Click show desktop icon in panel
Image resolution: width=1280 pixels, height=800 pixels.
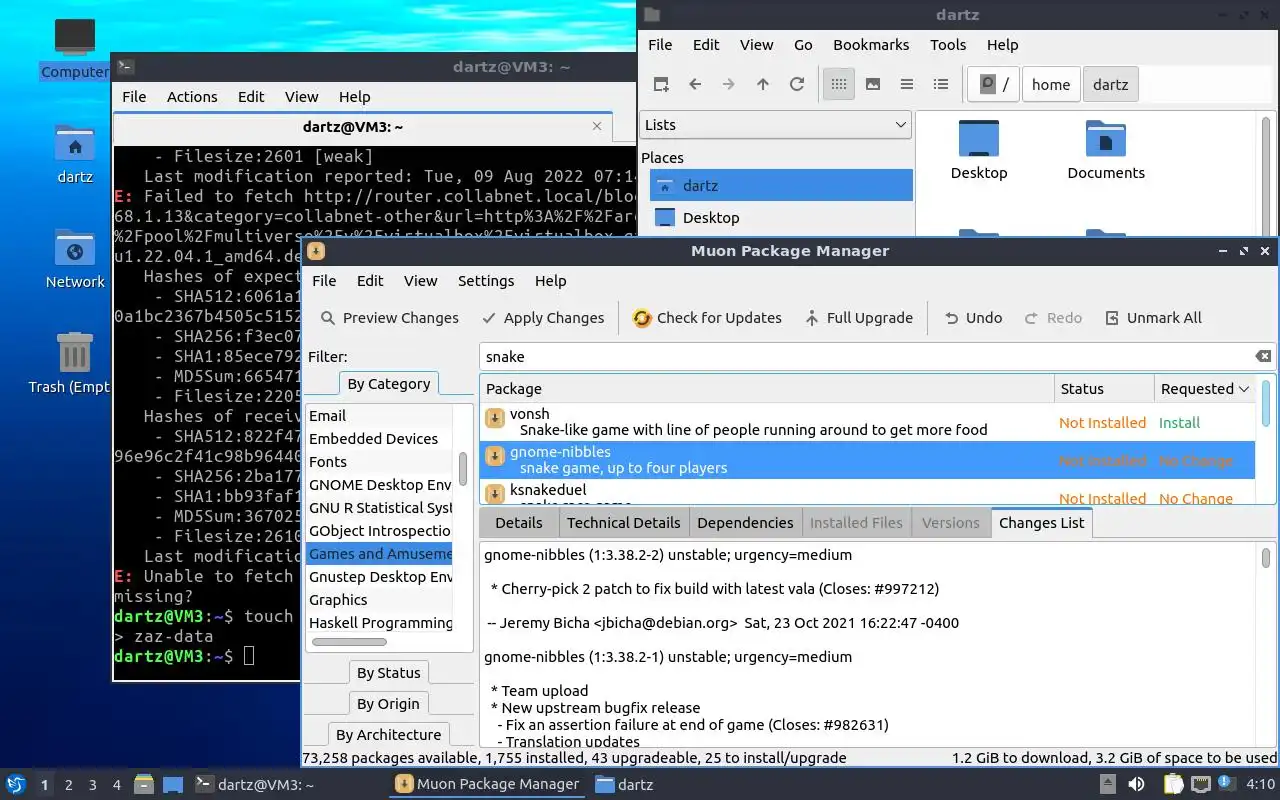point(173,785)
